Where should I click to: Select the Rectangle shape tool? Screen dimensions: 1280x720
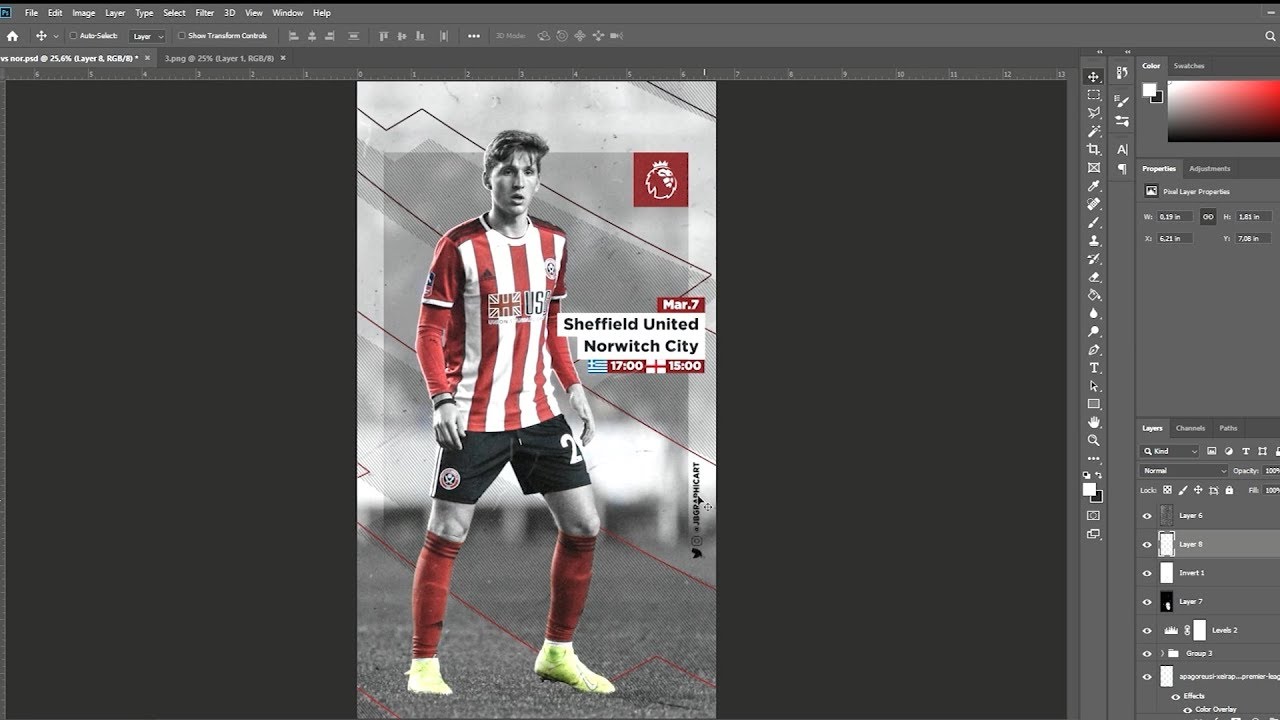(x=1094, y=404)
